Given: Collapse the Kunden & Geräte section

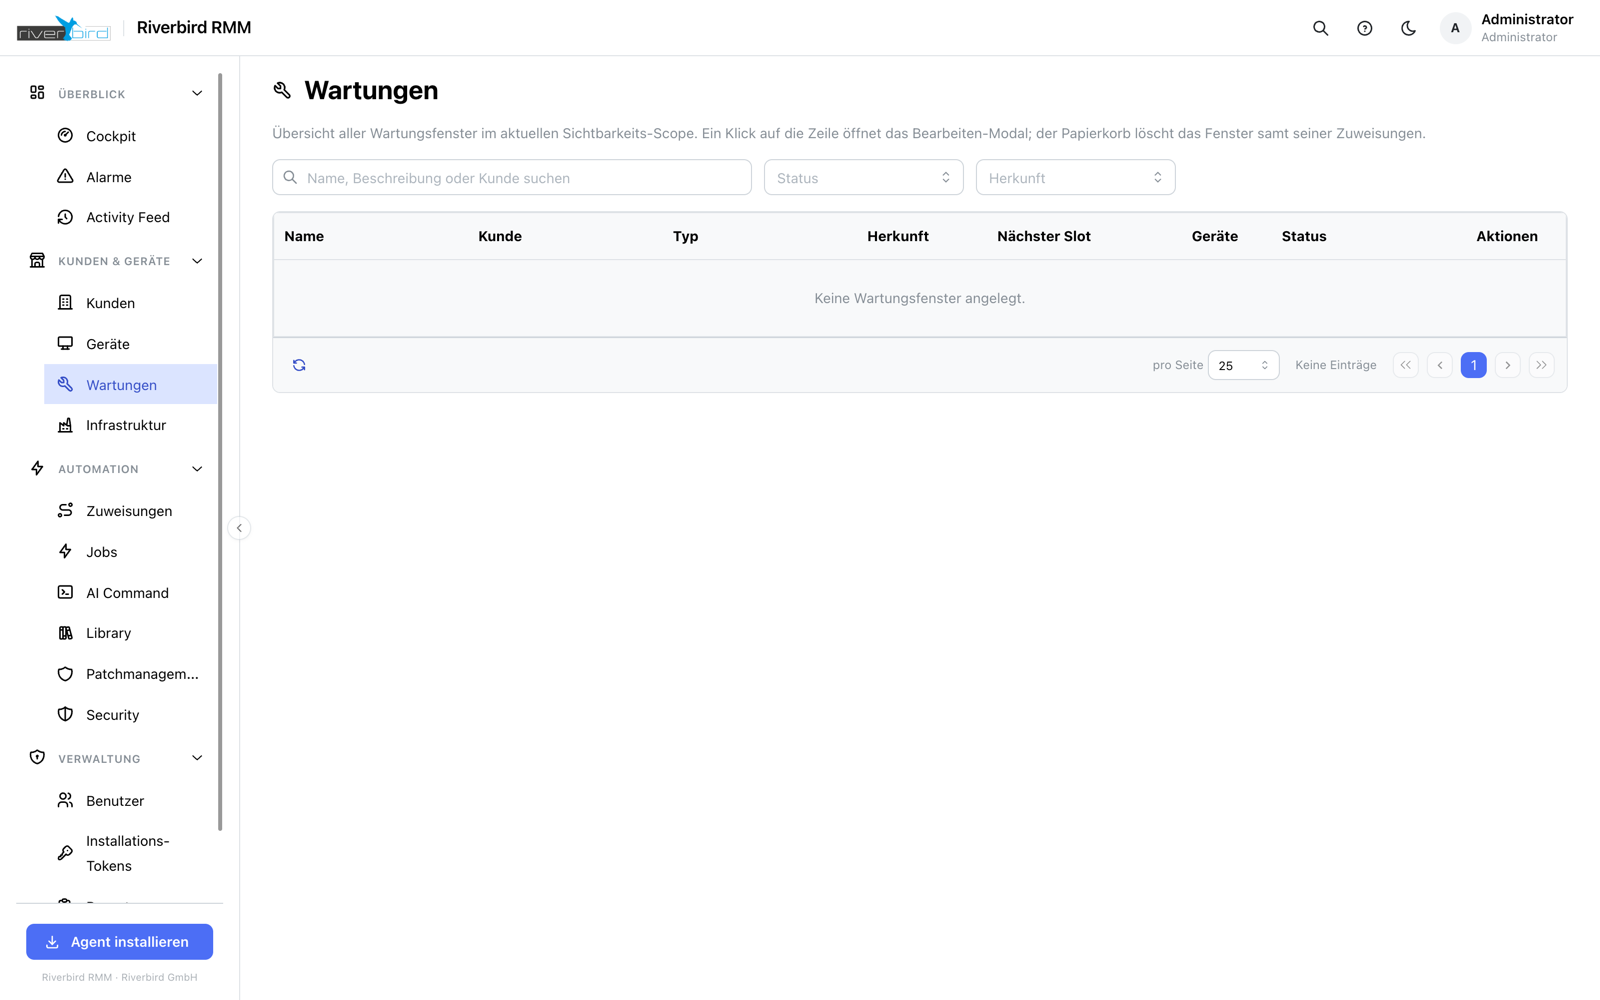Looking at the screenshot, I should (197, 261).
